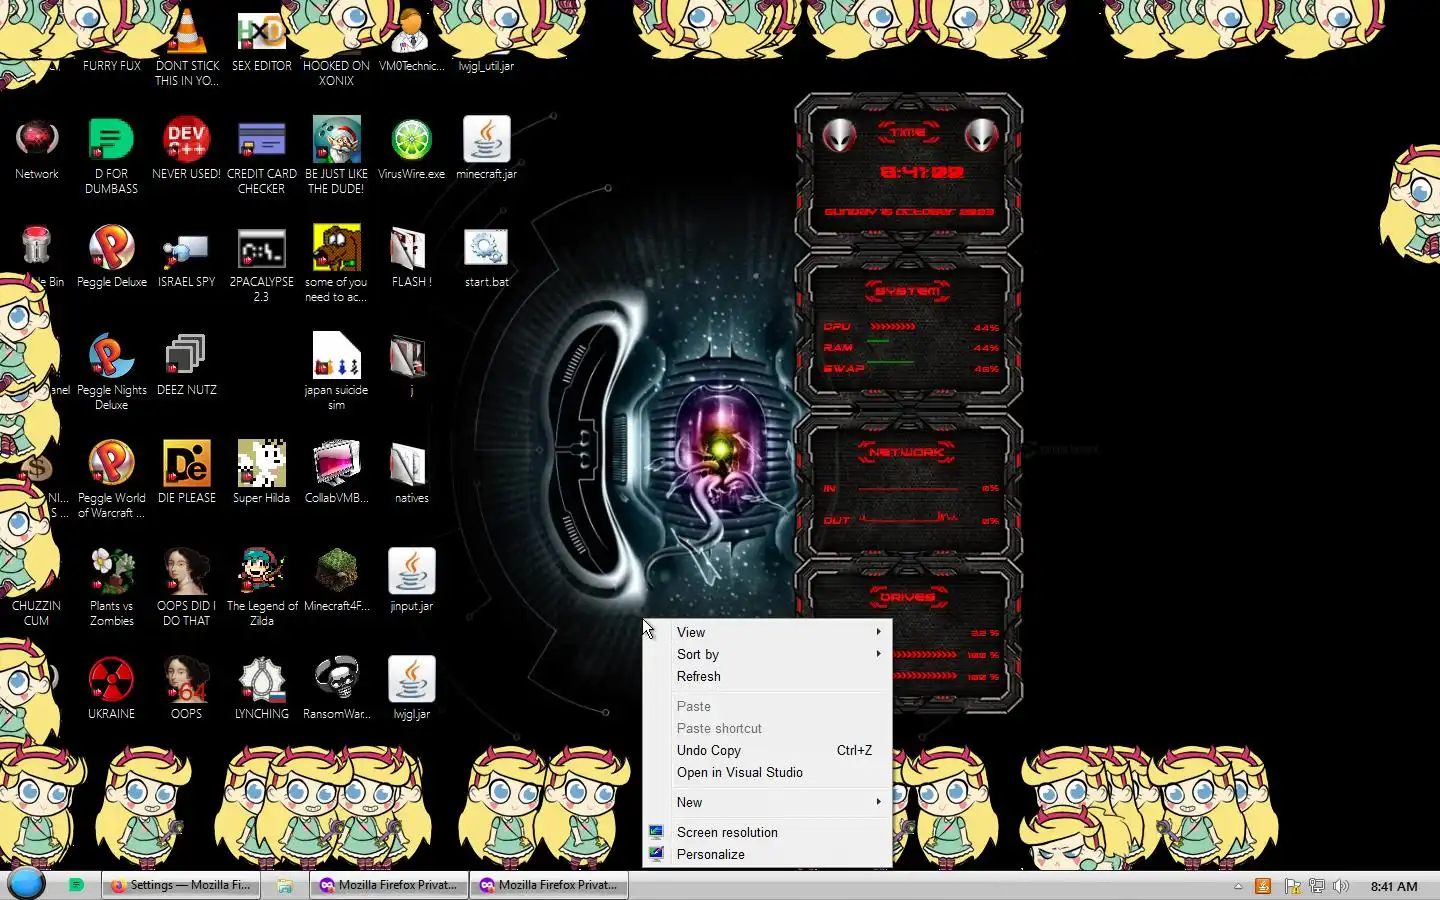1440x900 pixels.
Task: Select the minecraft.jar file icon
Action: tap(486, 140)
